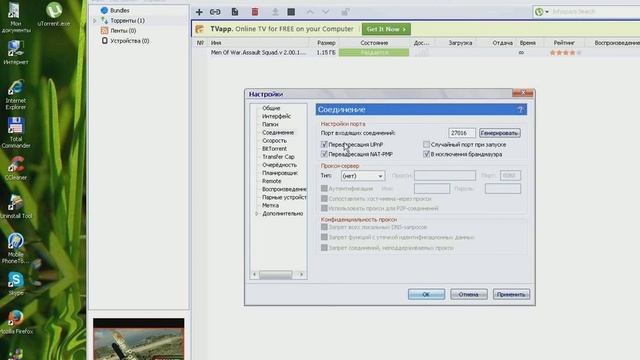Click the Генерировать port button
The height and width of the screenshot is (360, 640).
500,133
